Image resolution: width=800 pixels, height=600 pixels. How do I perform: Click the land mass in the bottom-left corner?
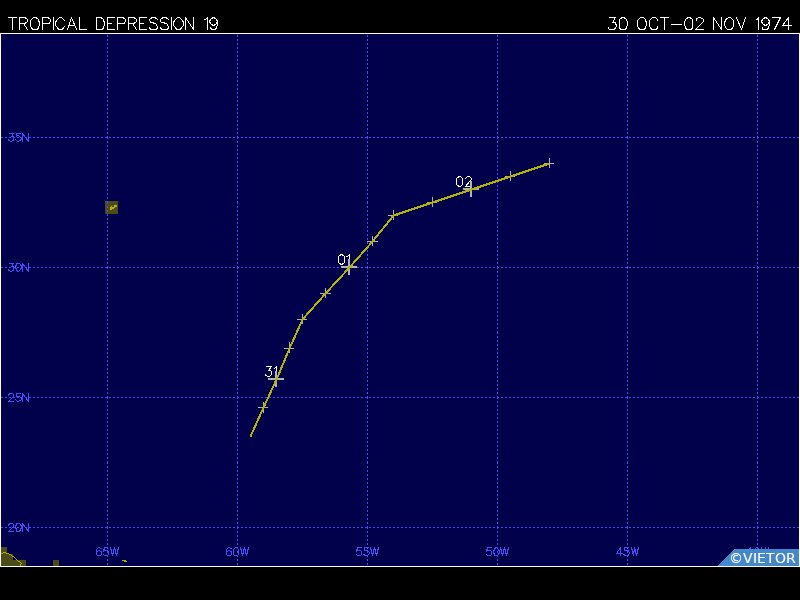point(11,558)
